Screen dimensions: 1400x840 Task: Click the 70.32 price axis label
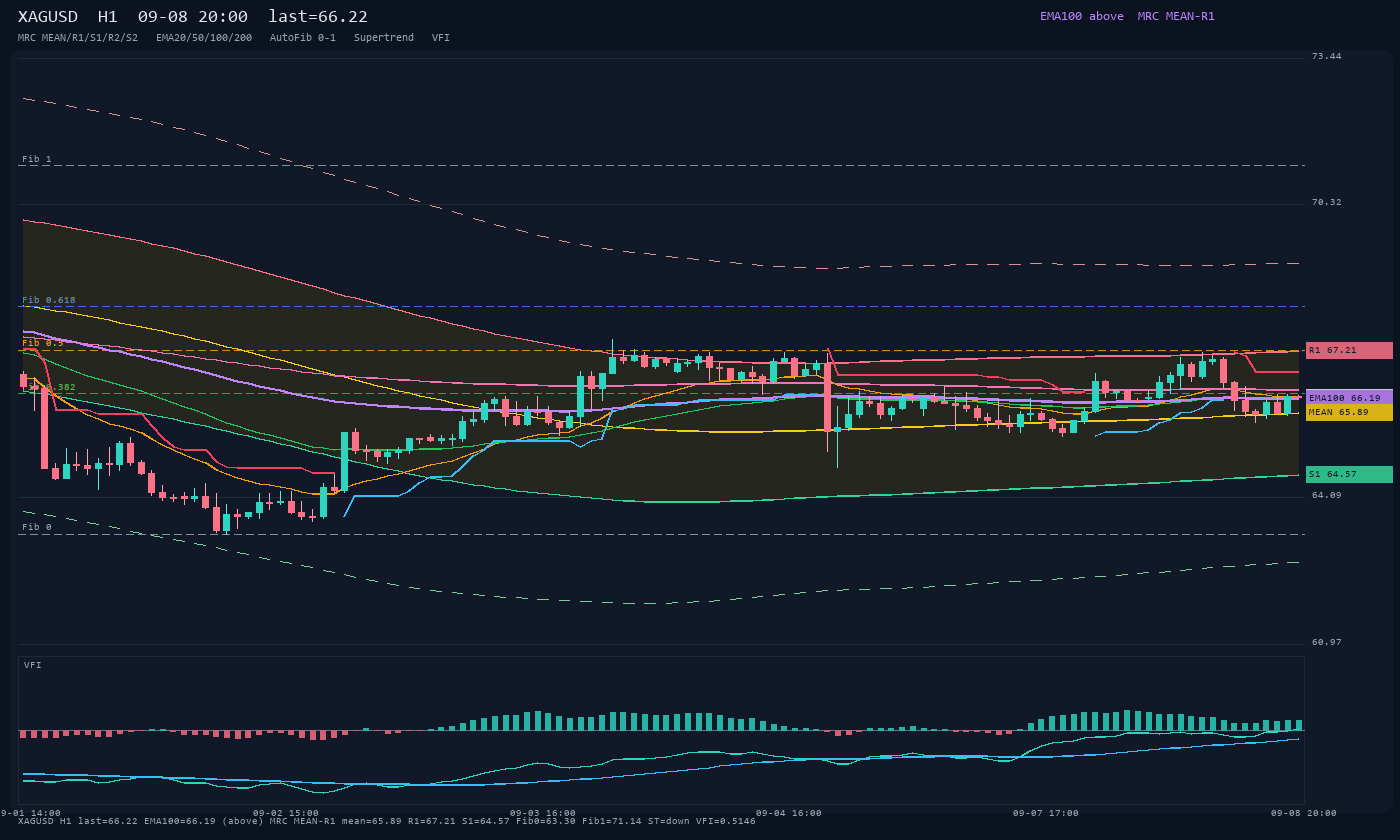click(x=1327, y=202)
